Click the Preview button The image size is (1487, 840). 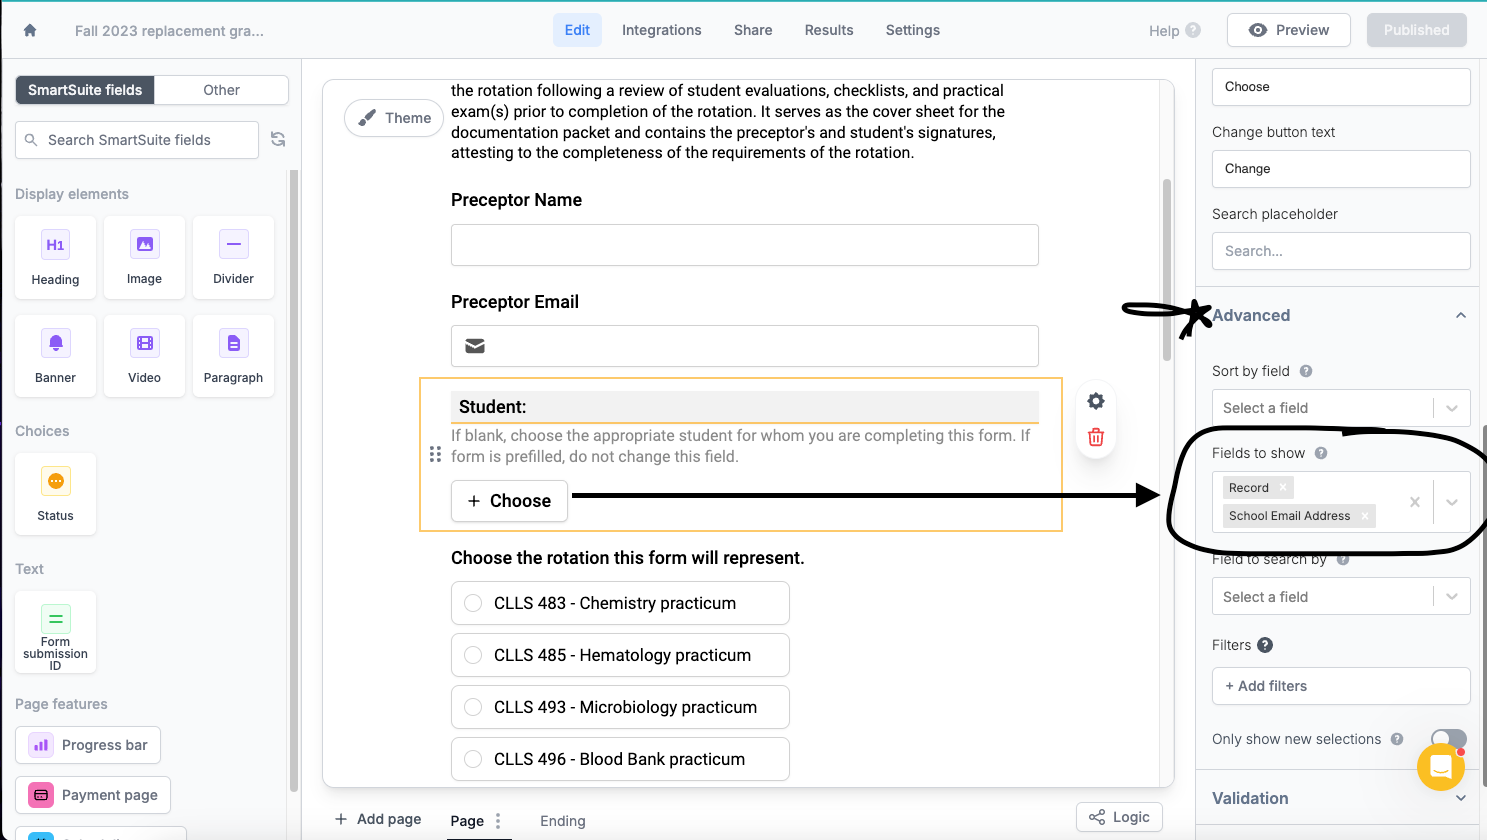(1288, 30)
